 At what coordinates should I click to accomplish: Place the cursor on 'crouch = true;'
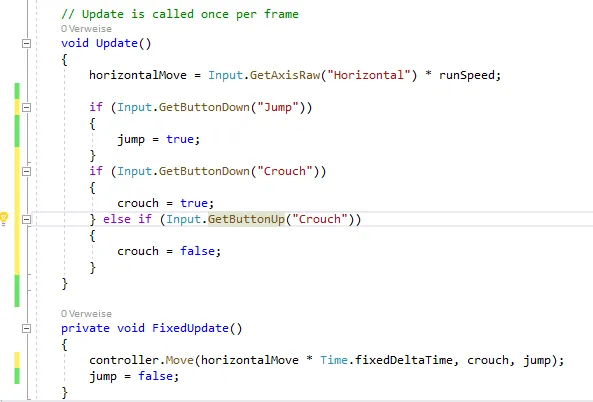tap(166, 203)
